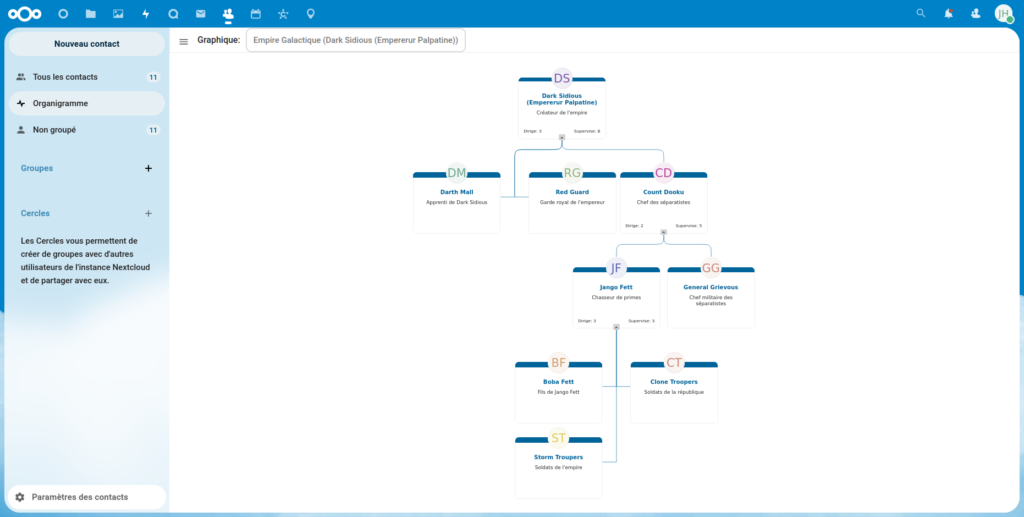Click 'Supervise: 3' on Jango Fett card
Screen dimensions: 1024x517
641,321
